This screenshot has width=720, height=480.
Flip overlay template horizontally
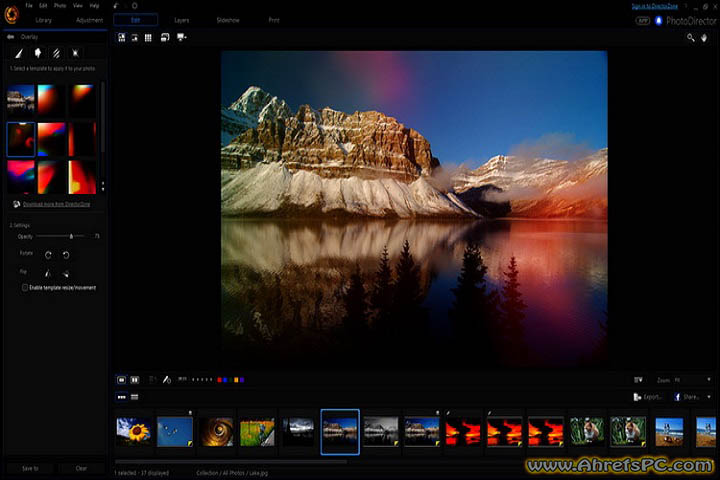pyautogui.click(x=48, y=273)
